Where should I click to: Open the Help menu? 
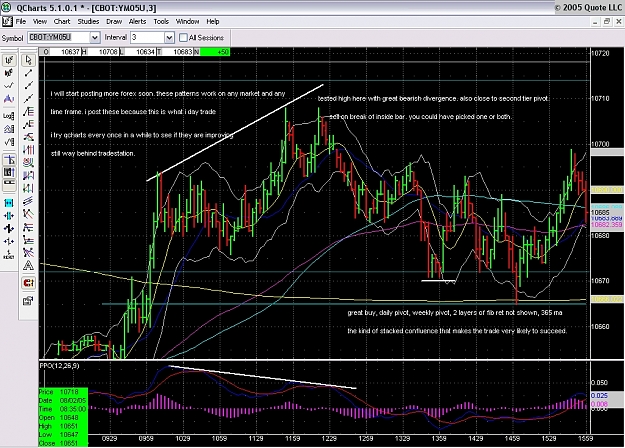click(x=213, y=22)
